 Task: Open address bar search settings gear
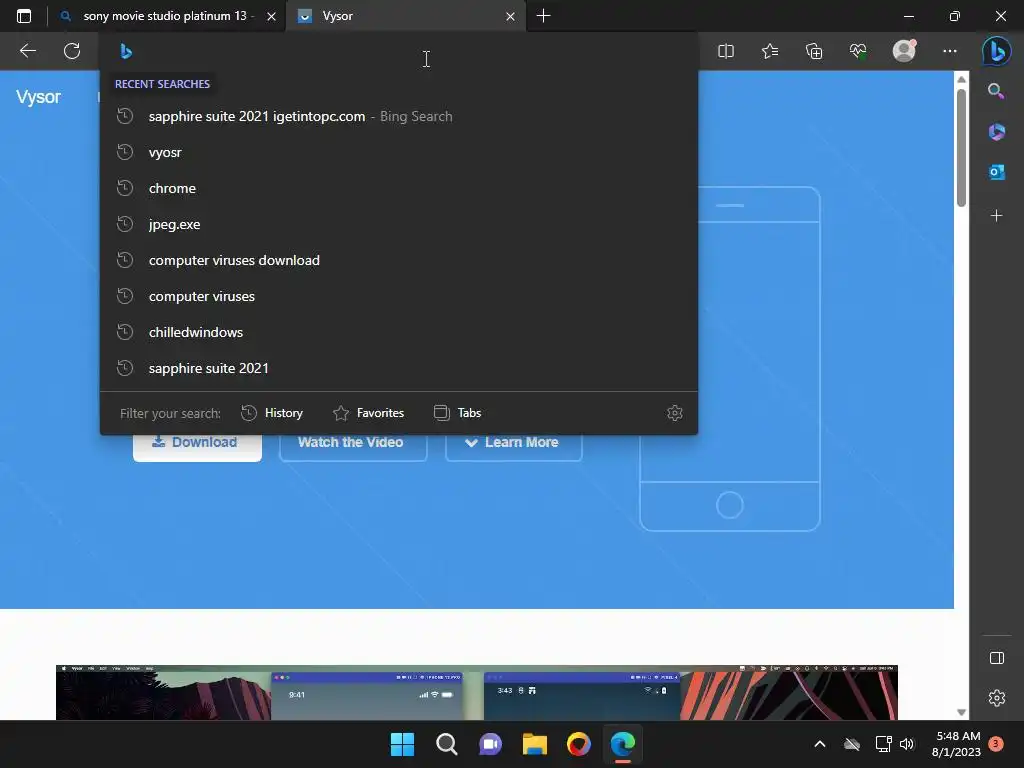675,413
